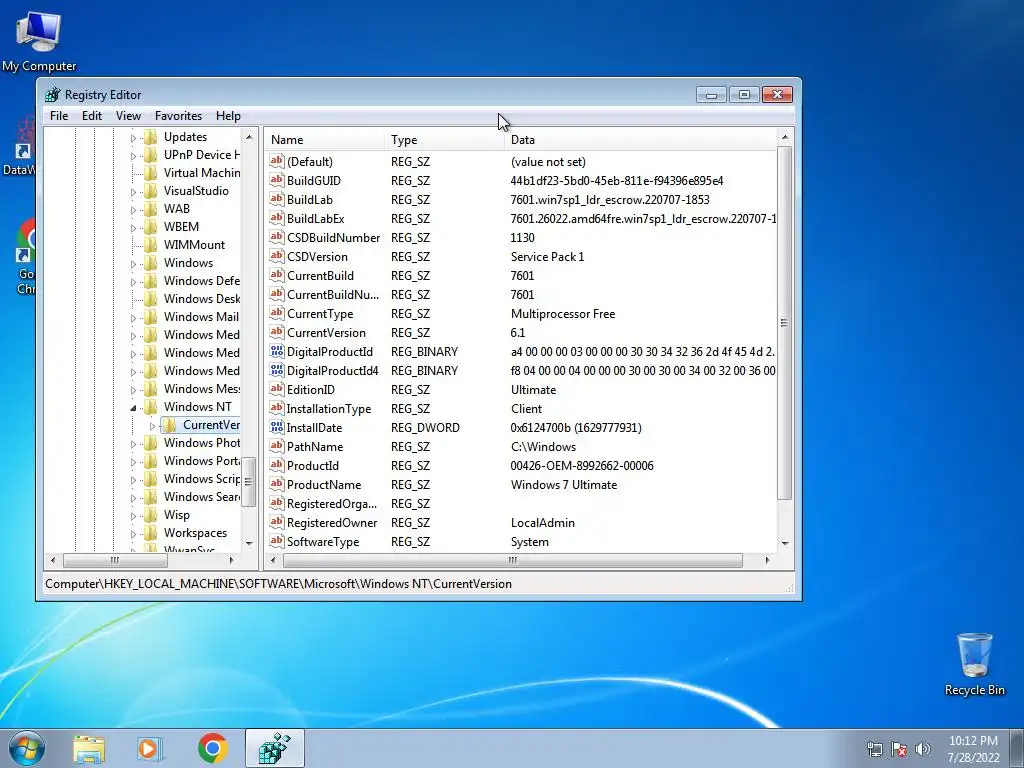Select the InstallDate DWORD icon
The height and width of the screenshot is (768, 1024).
[277, 427]
